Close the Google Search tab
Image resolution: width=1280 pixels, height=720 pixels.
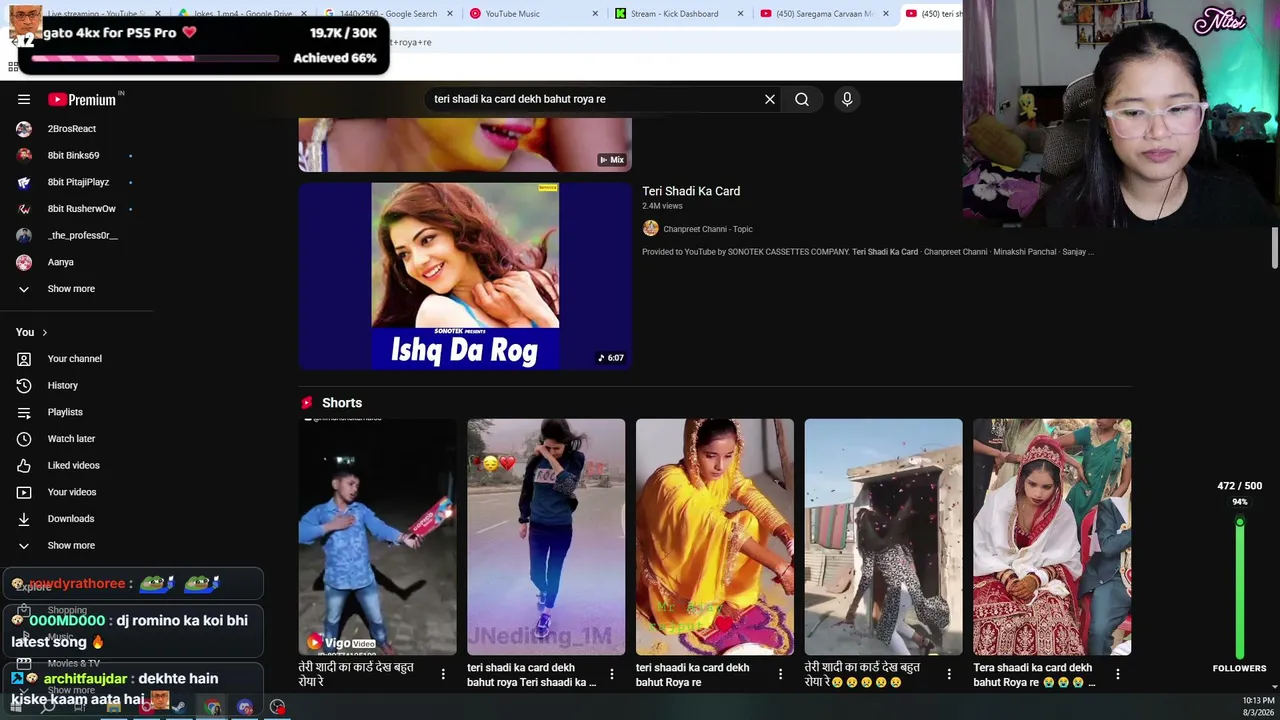[x=450, y=14]
